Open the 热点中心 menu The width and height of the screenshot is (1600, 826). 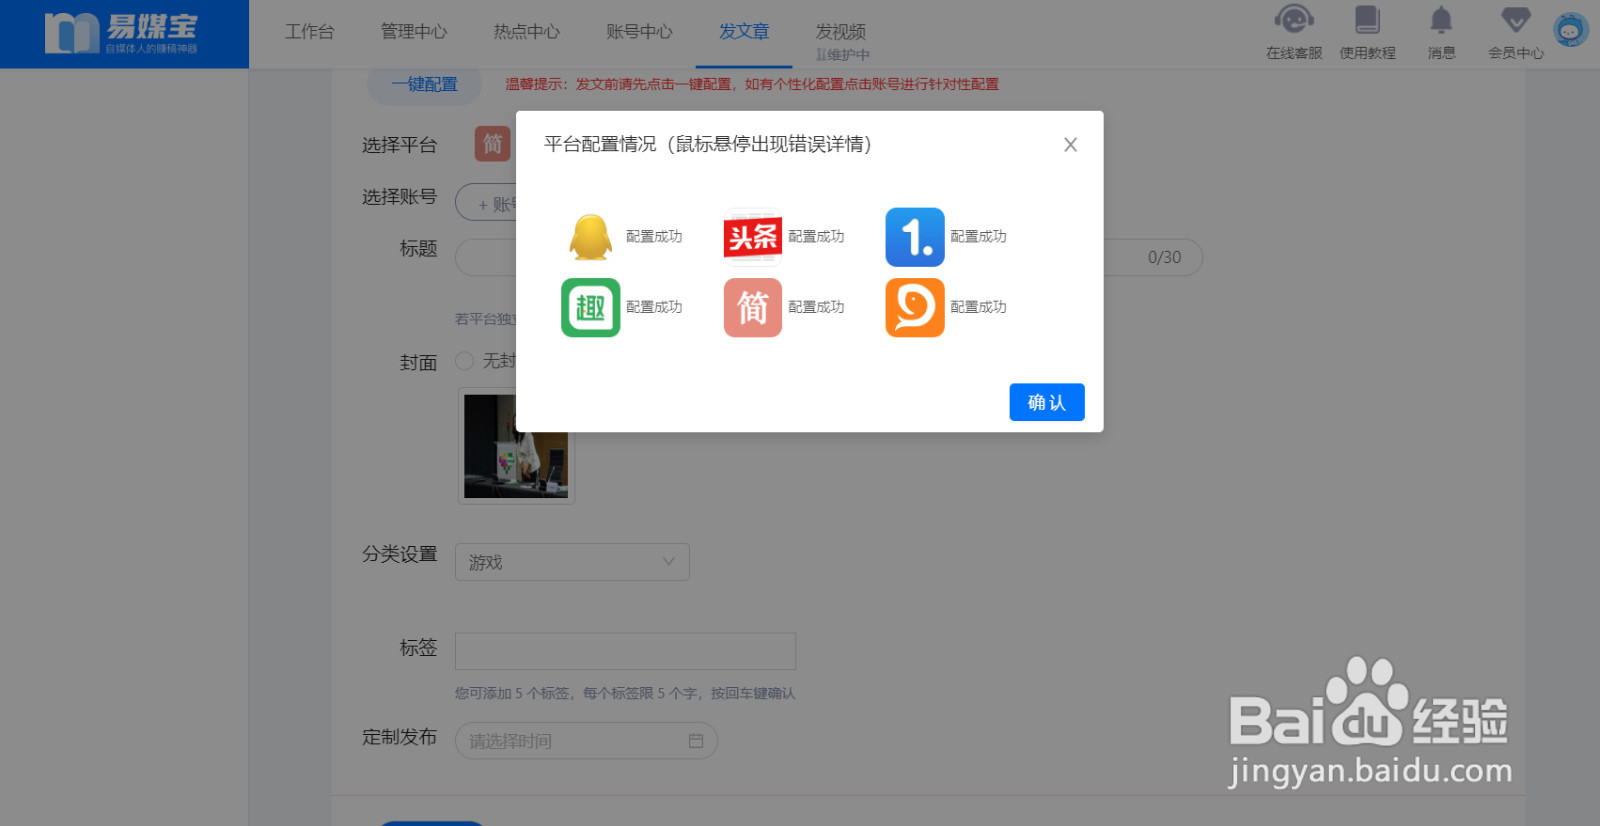pyautogui.click(x=527, y=32)
